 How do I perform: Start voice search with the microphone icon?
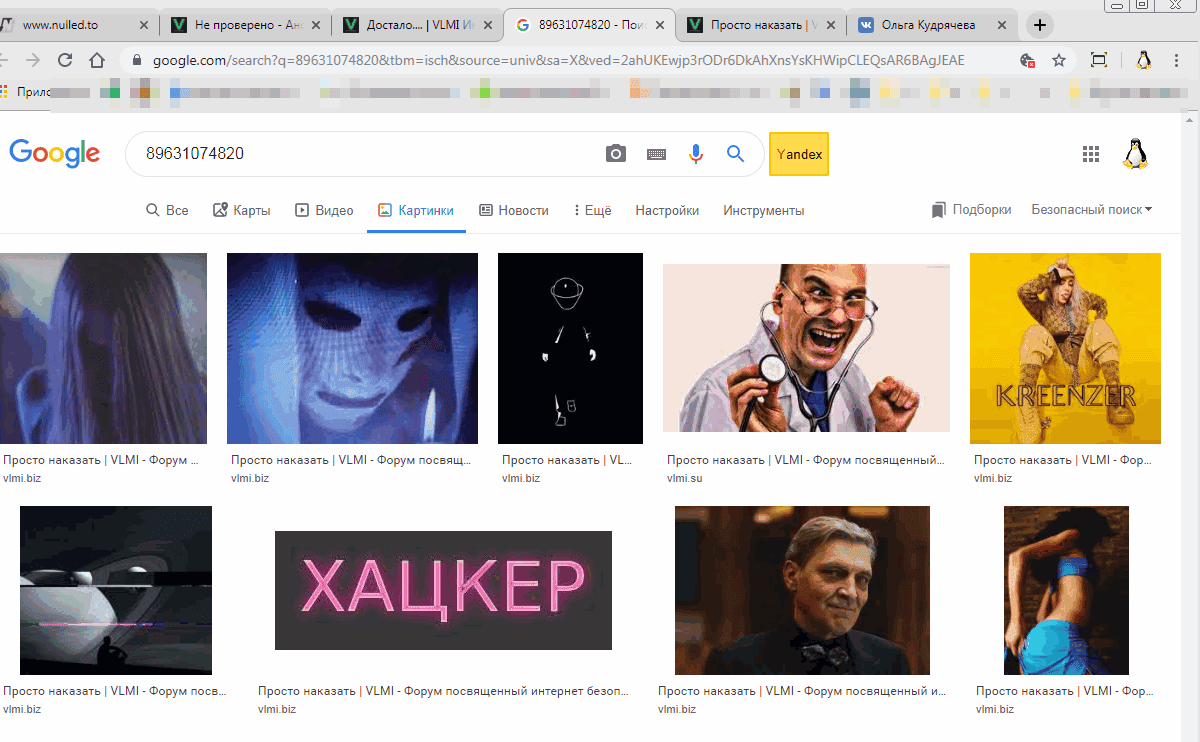click(696, 154)
